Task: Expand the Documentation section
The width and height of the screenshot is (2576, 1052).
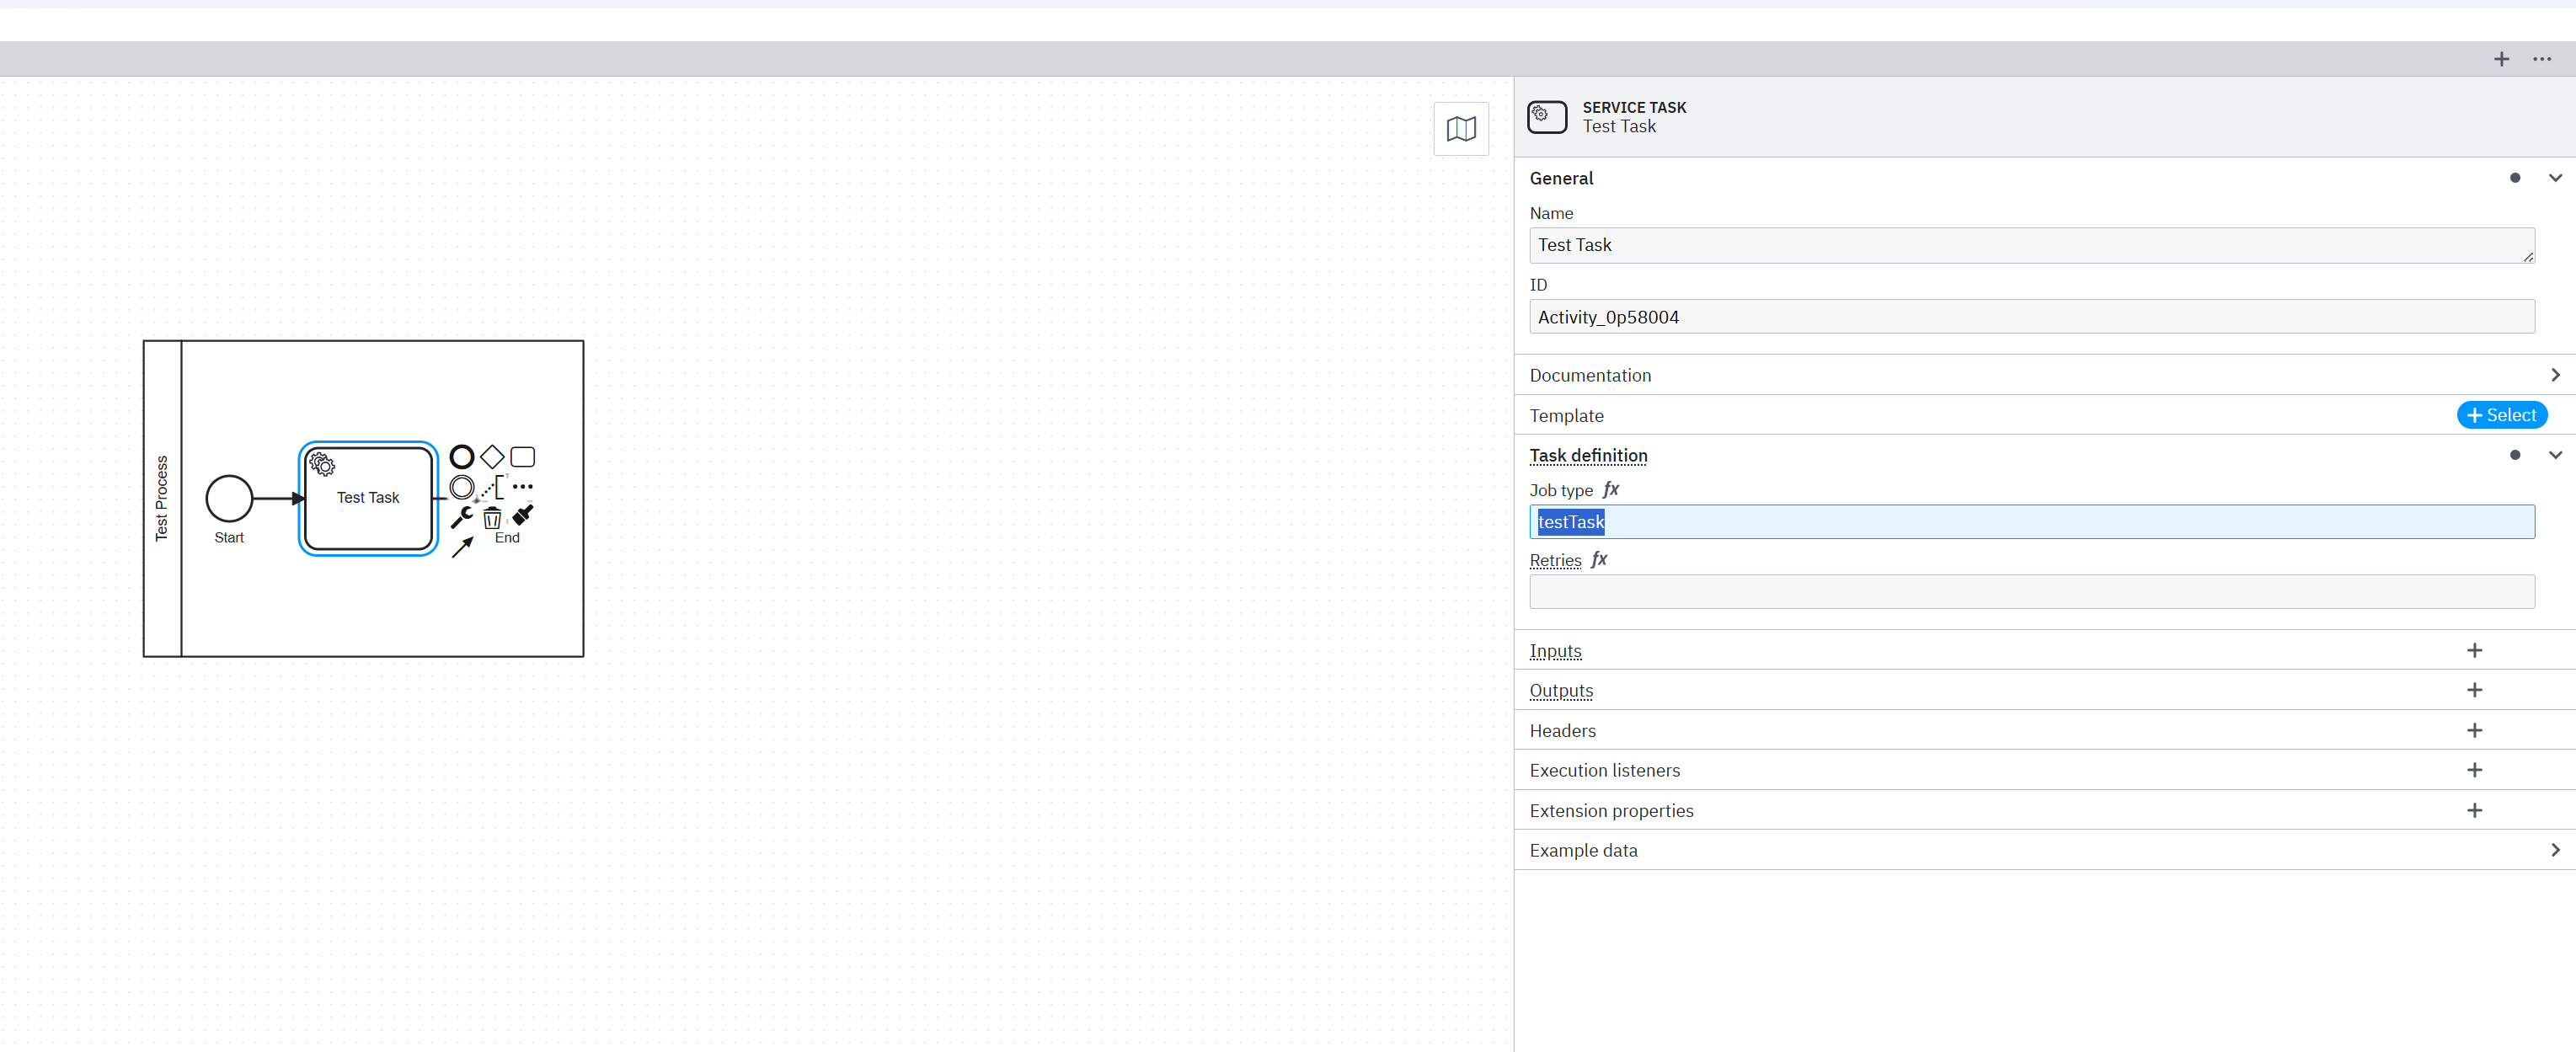Action: pos(2554,375)
